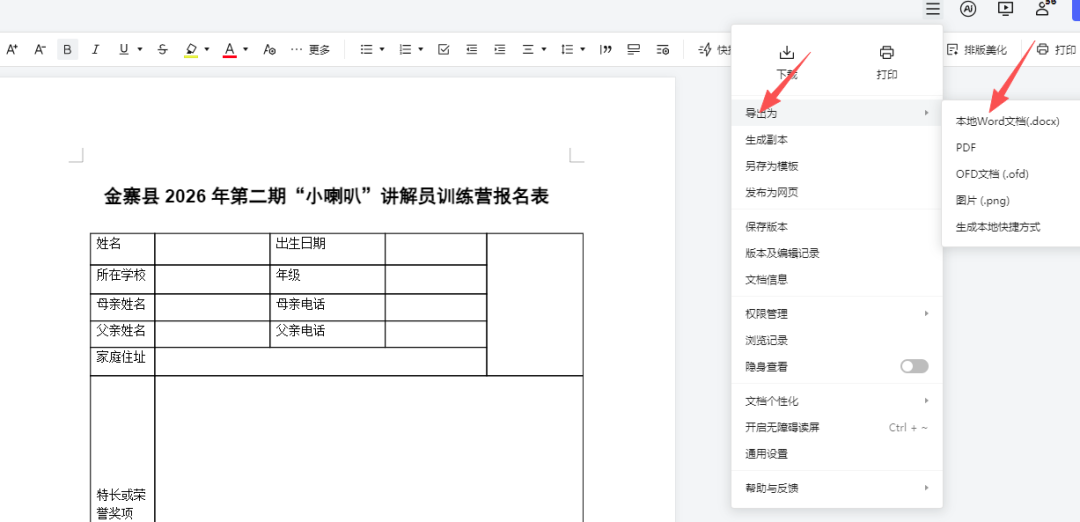Toggle 隐身查看 incognito switch
Screen dimensions: 1080x522
pos(914,366)
